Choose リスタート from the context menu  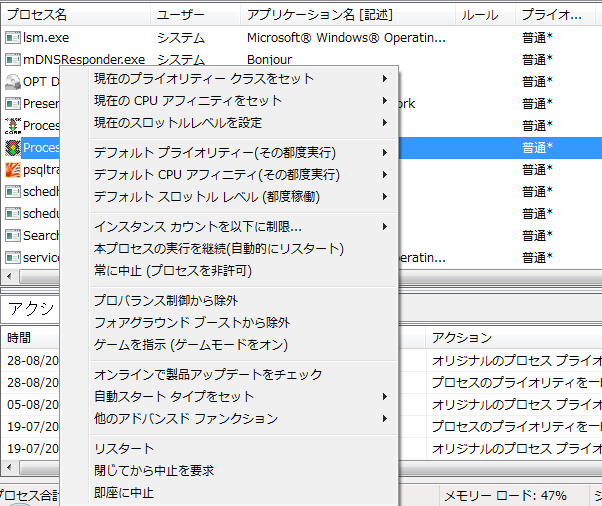[124, 448]
